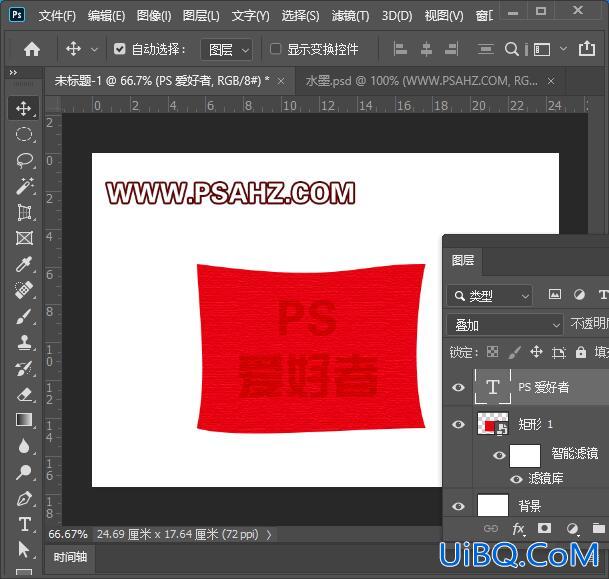The image size is (609, 579).
Task: Lock all padlock icon
Action: pos(581,352)
